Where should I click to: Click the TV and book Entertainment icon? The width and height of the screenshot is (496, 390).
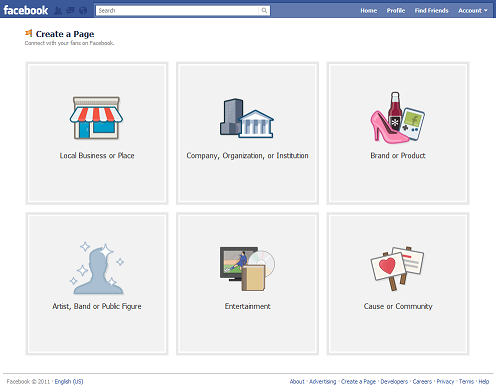point(247,269)
